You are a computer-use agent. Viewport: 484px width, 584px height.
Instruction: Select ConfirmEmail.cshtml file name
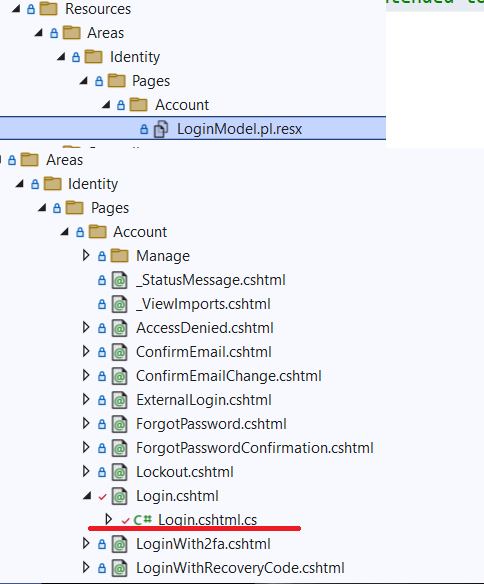(204, 352)
